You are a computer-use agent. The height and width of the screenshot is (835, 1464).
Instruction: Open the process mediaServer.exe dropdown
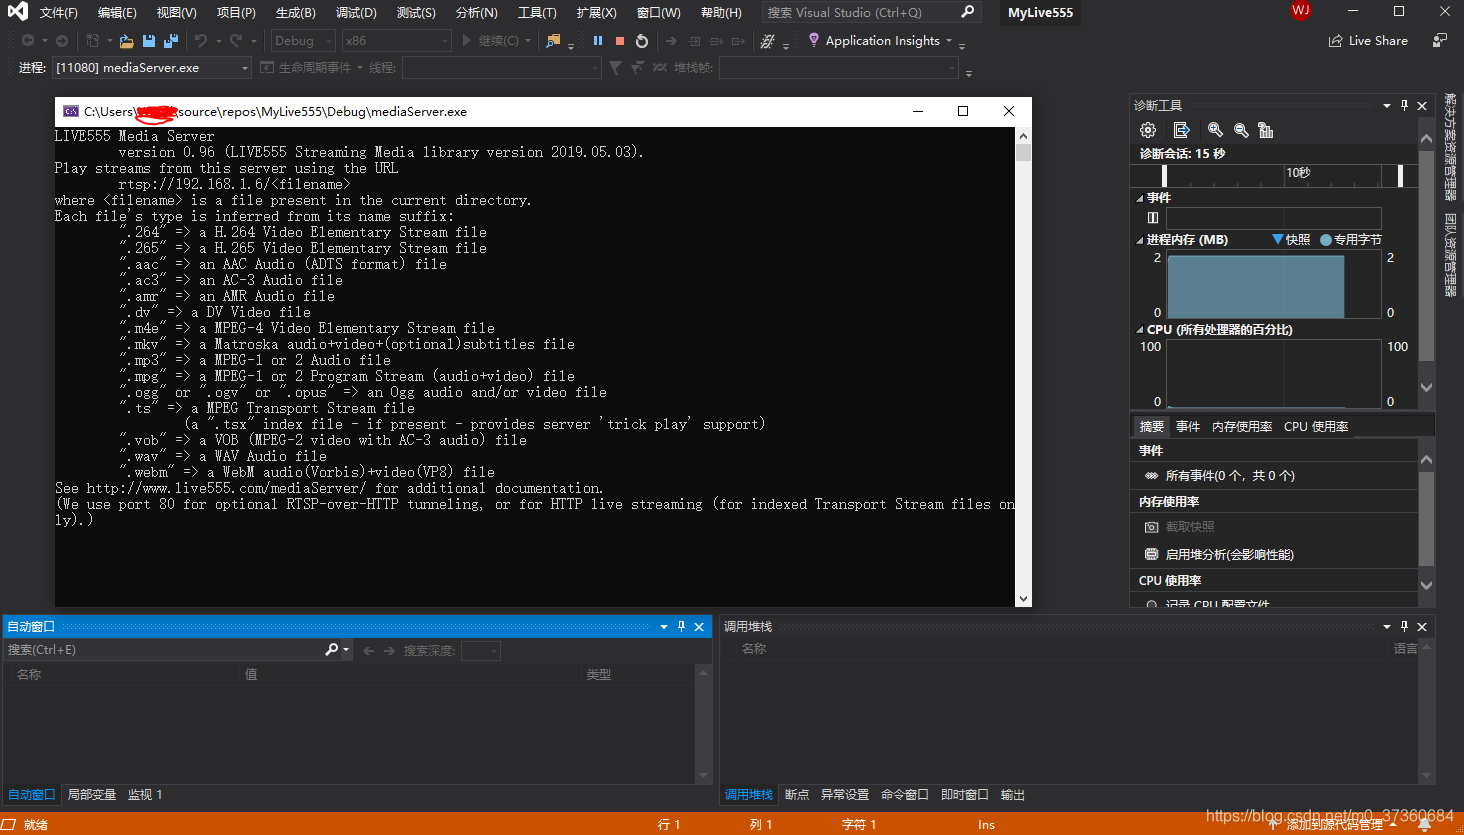(152, 67)
